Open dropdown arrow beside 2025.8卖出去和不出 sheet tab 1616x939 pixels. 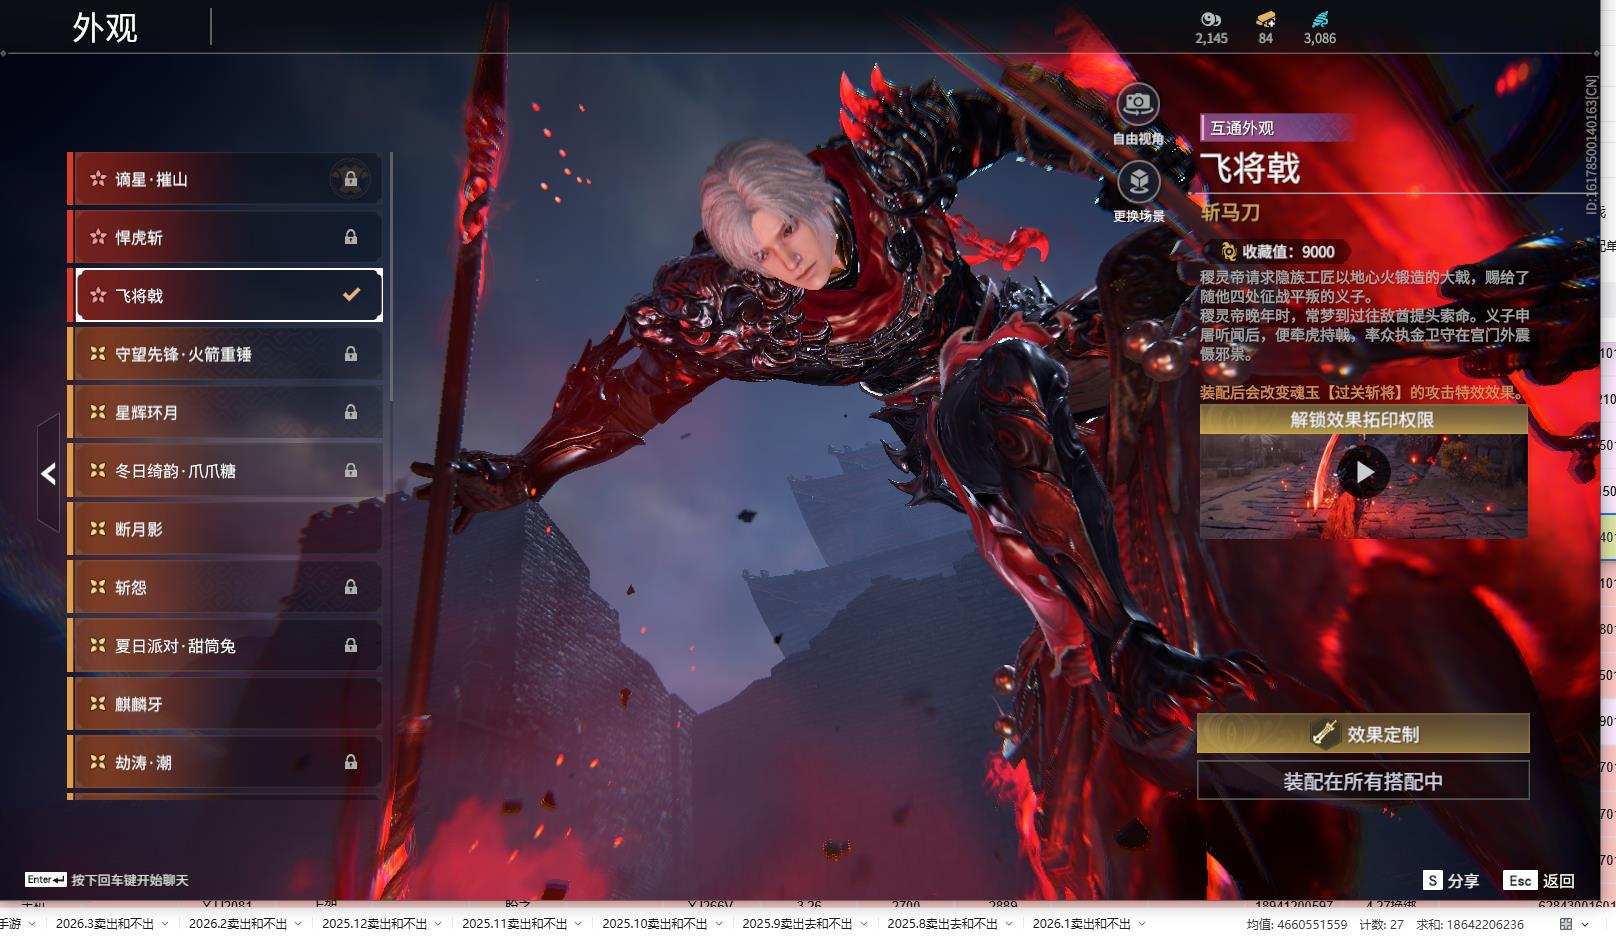click(1008, 924)
